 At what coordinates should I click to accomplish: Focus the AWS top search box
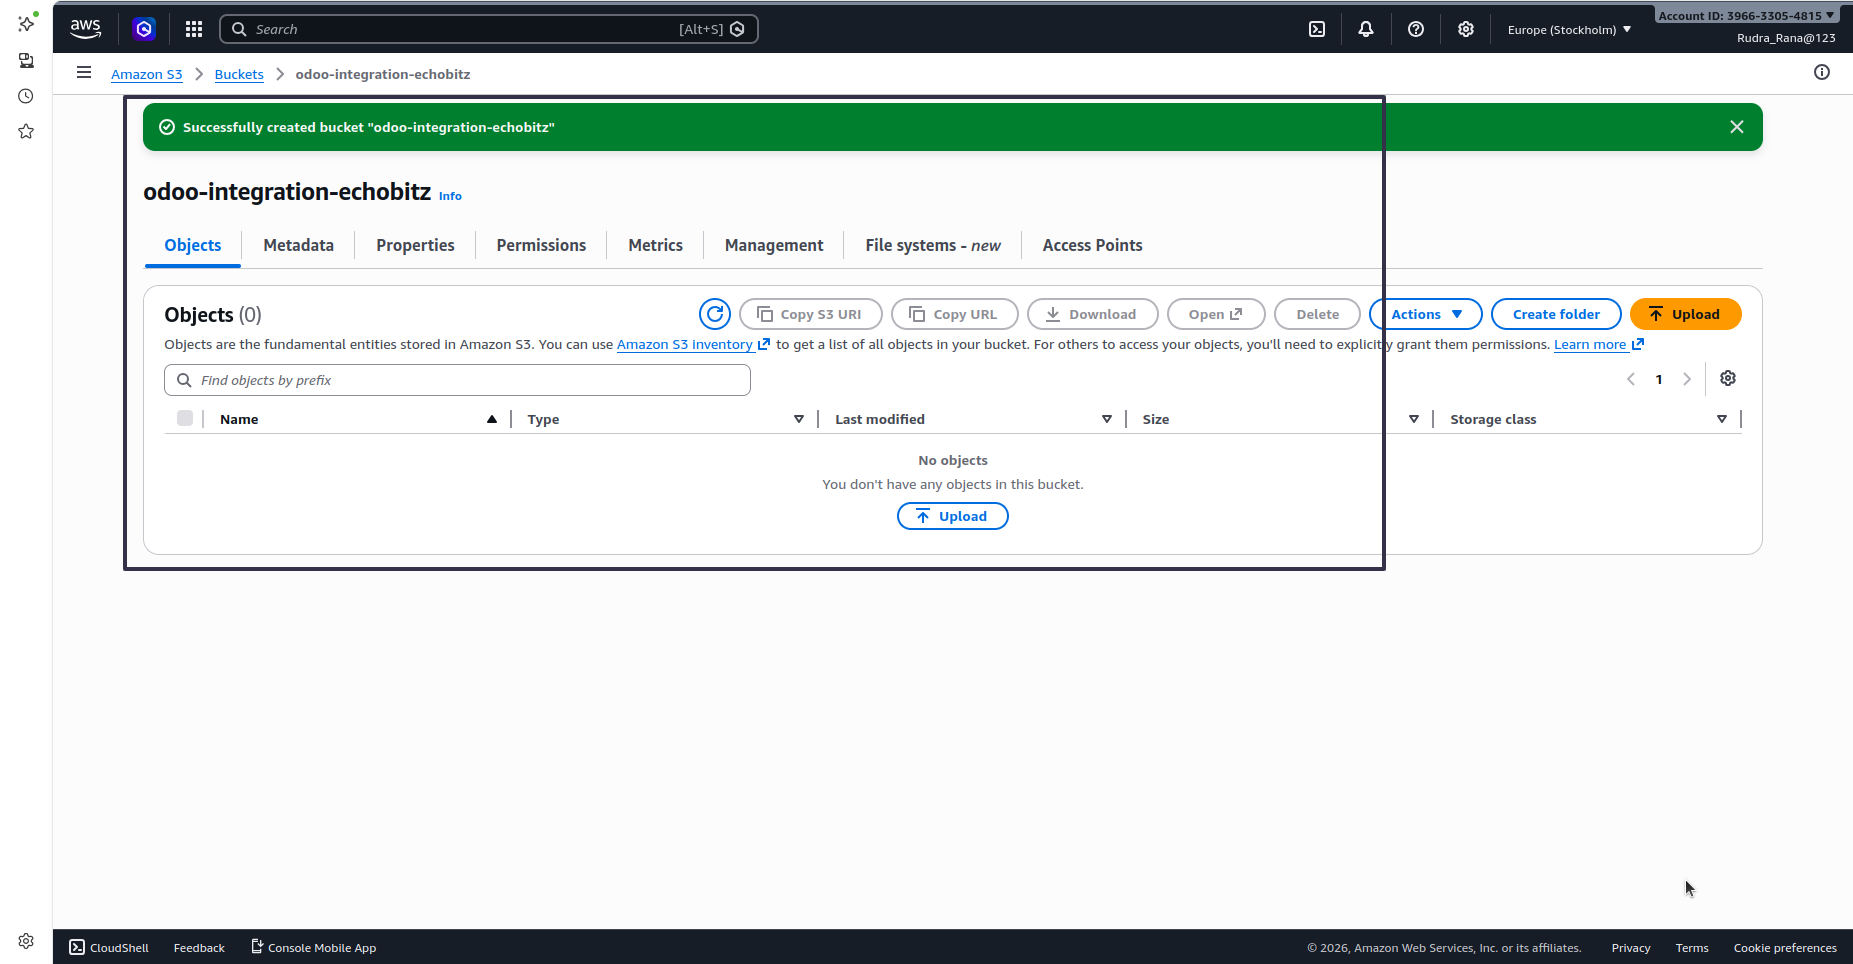[488, 29]
